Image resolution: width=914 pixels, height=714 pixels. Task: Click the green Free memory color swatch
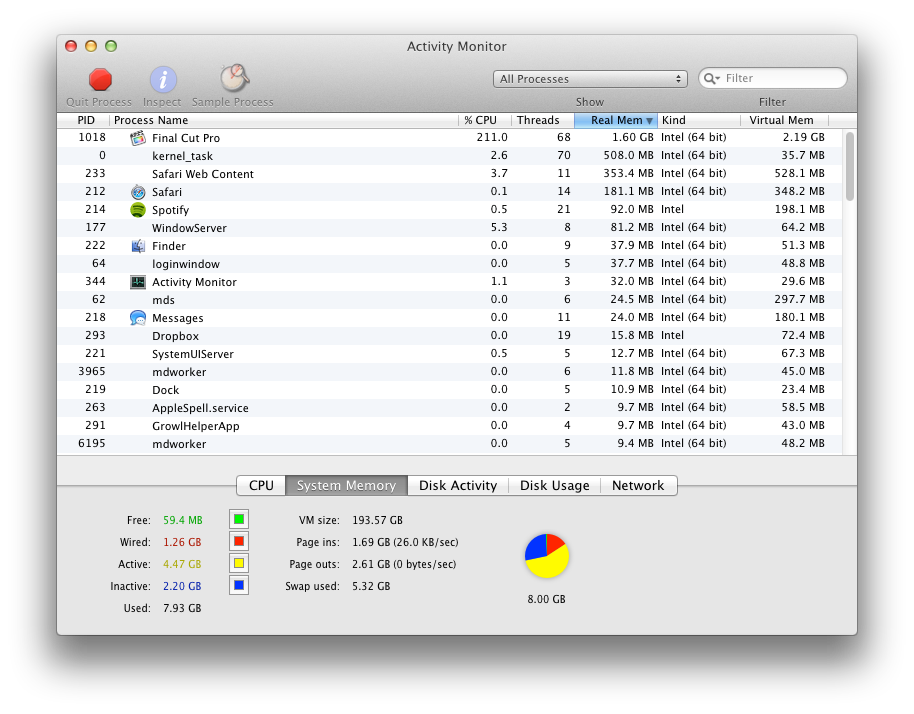pyautogui.click(x=239, y=519)
